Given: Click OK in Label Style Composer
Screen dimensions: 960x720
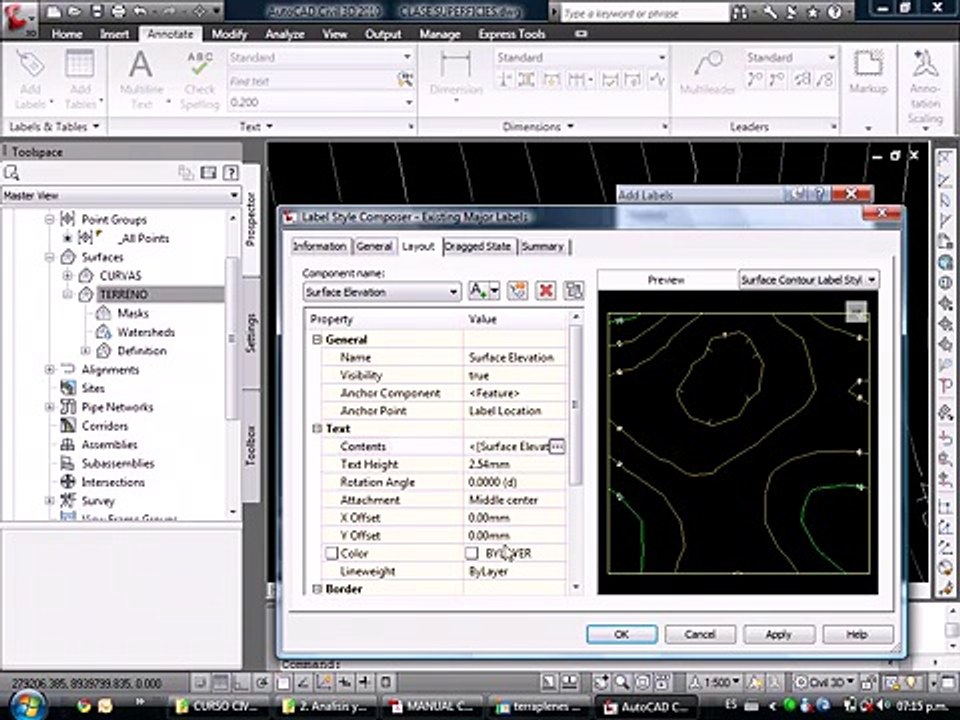Looking at the screenshot, I should point(622,634).
